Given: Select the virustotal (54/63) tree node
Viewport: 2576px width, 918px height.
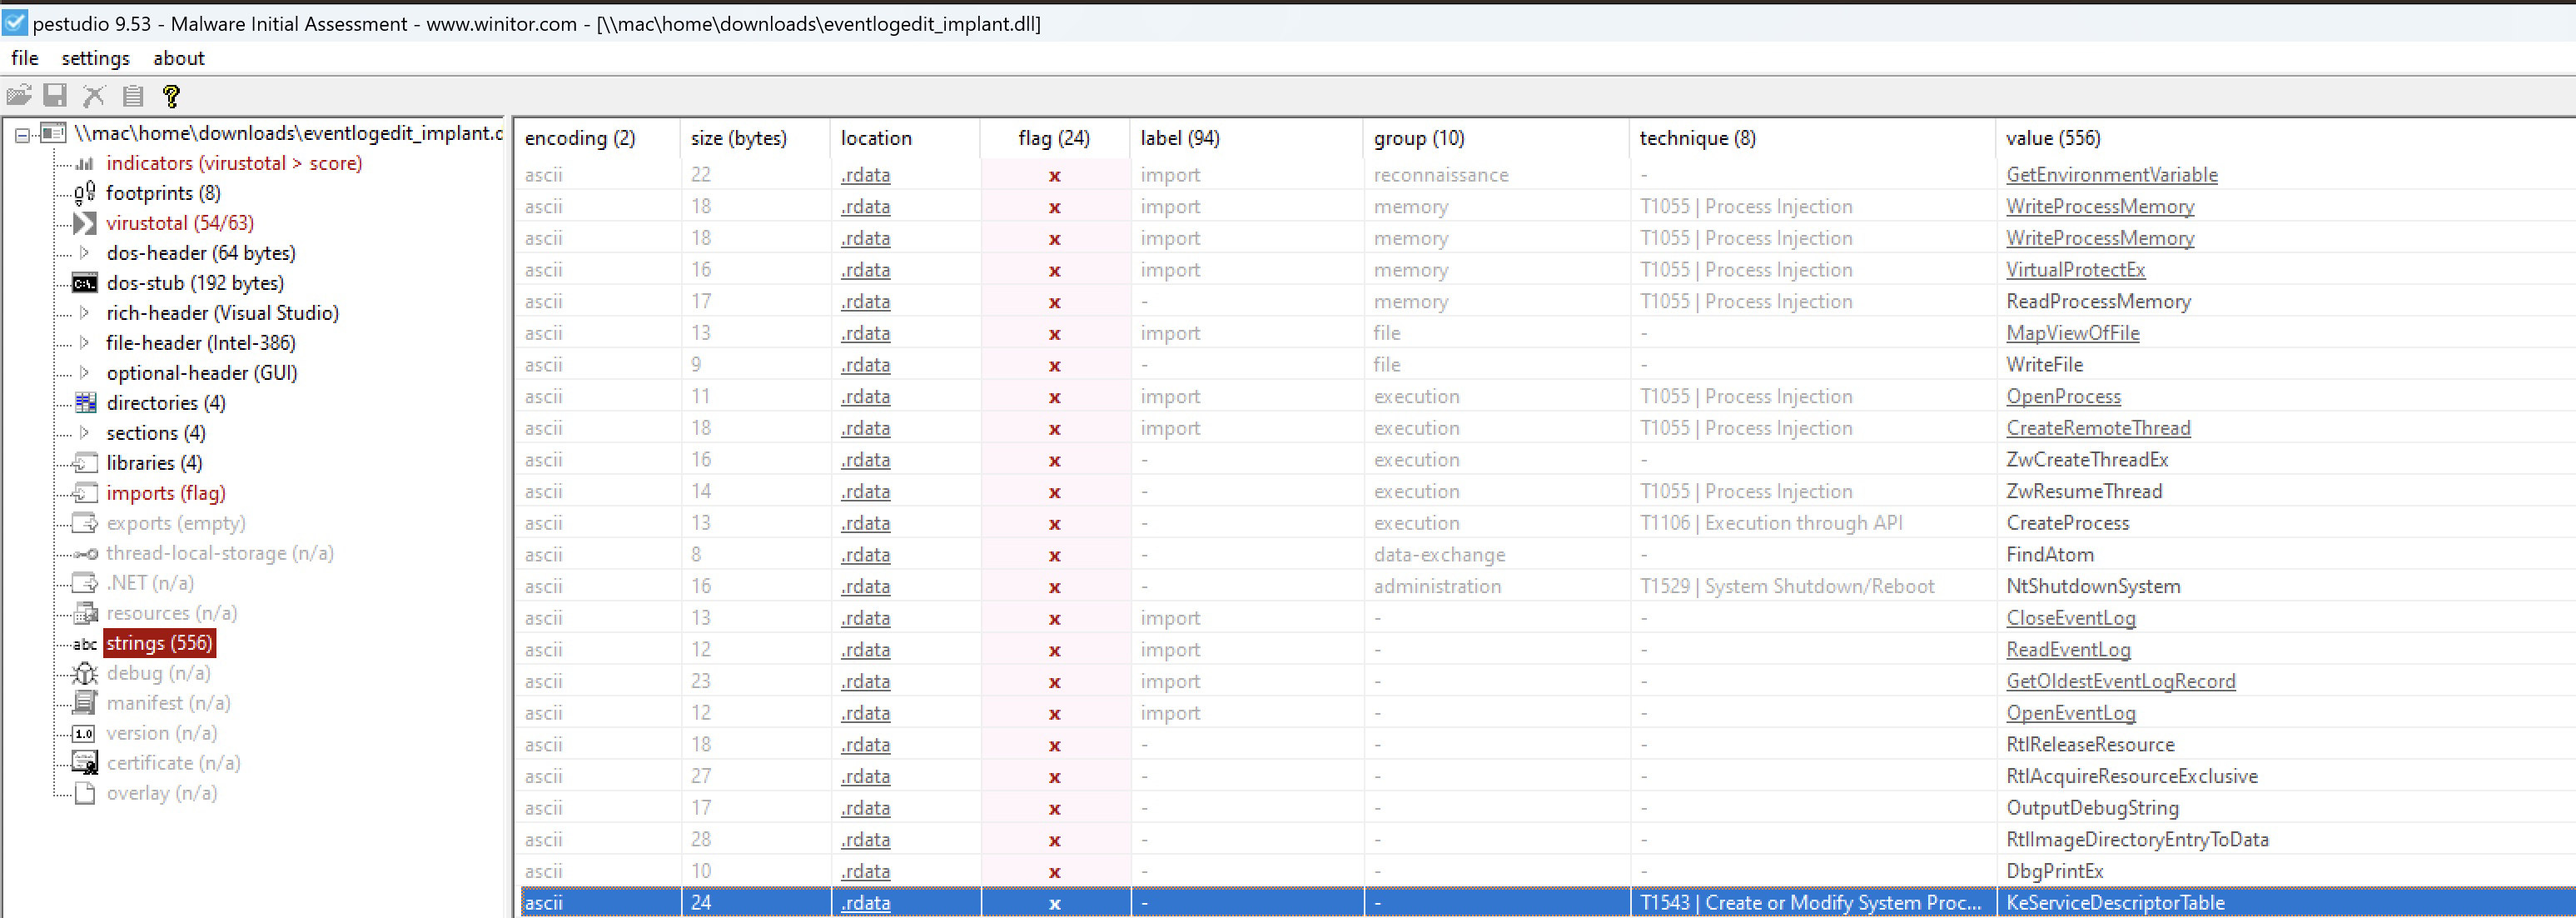Looking at the screenshot, I should pos(180,223).
